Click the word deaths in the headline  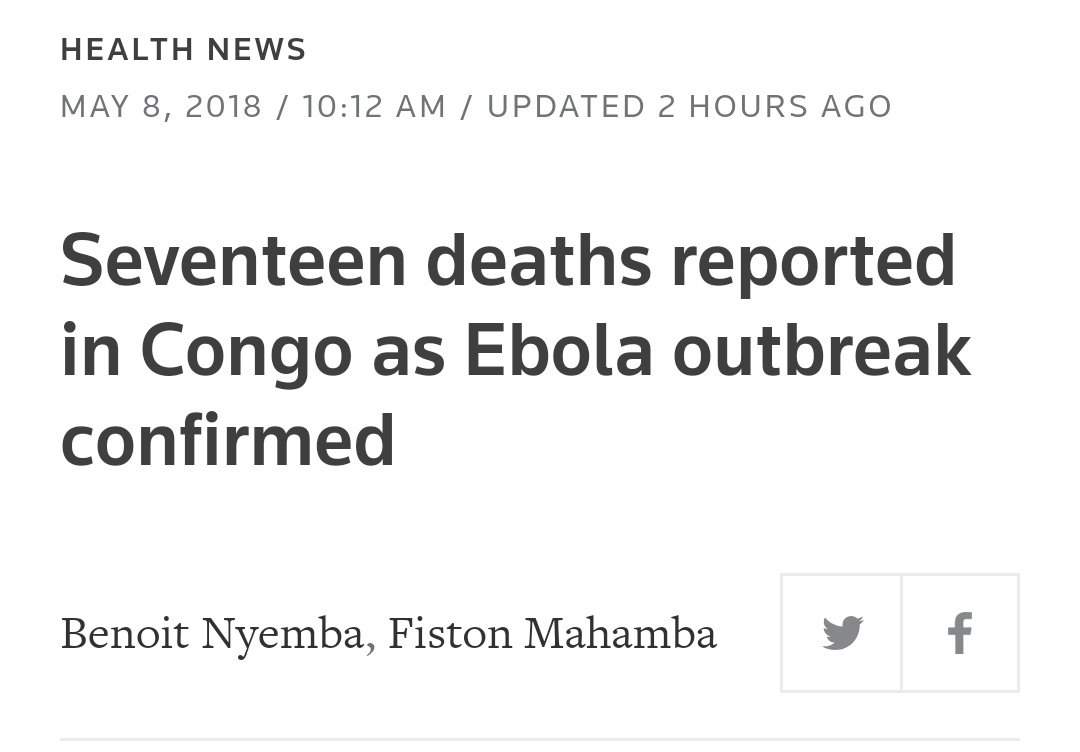(x=539, y=260)
